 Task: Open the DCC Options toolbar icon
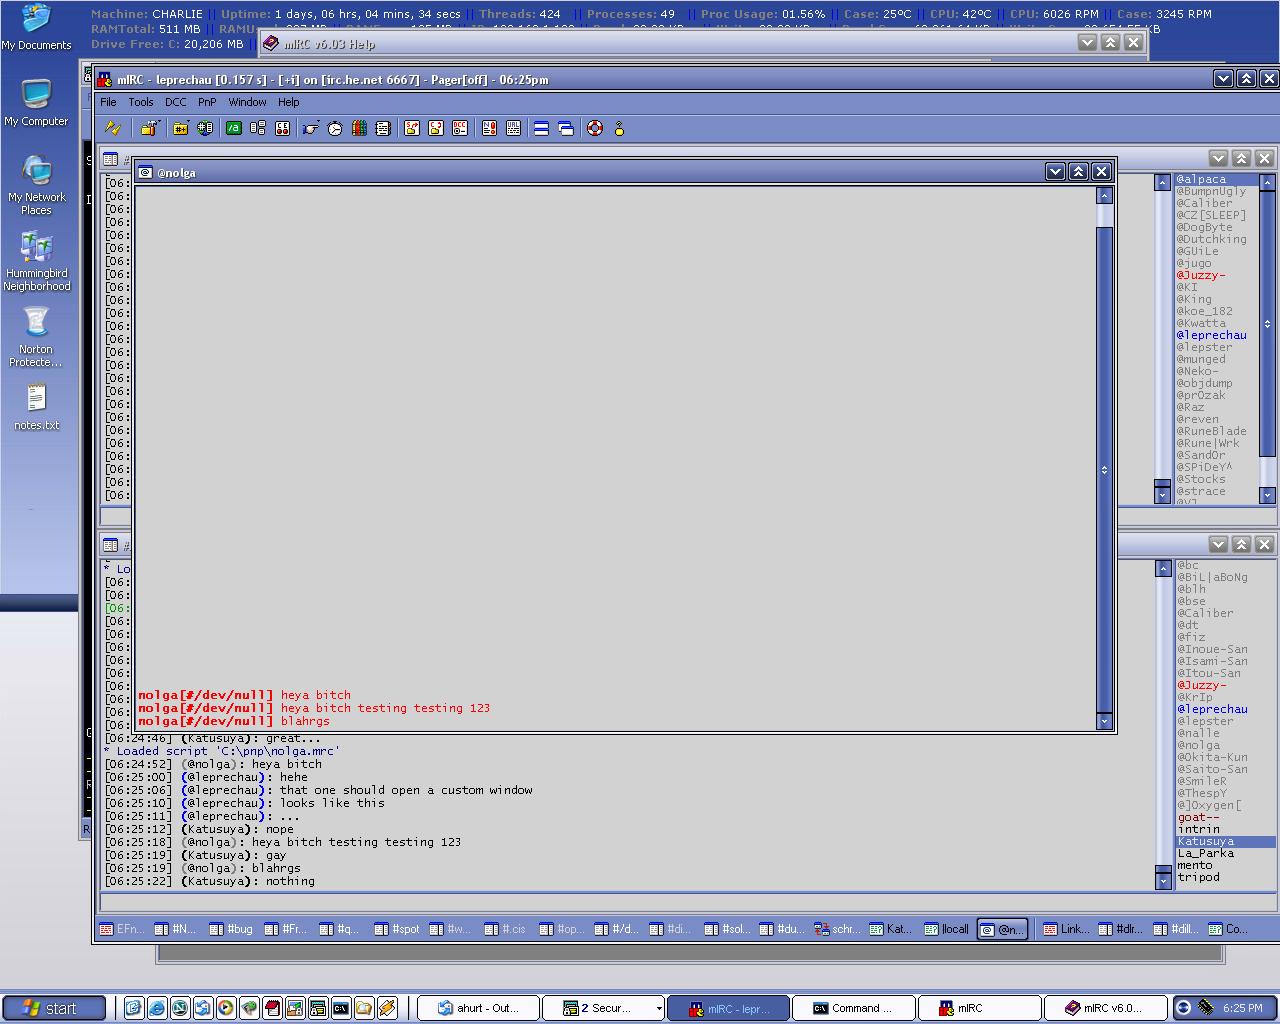[460, 128]
